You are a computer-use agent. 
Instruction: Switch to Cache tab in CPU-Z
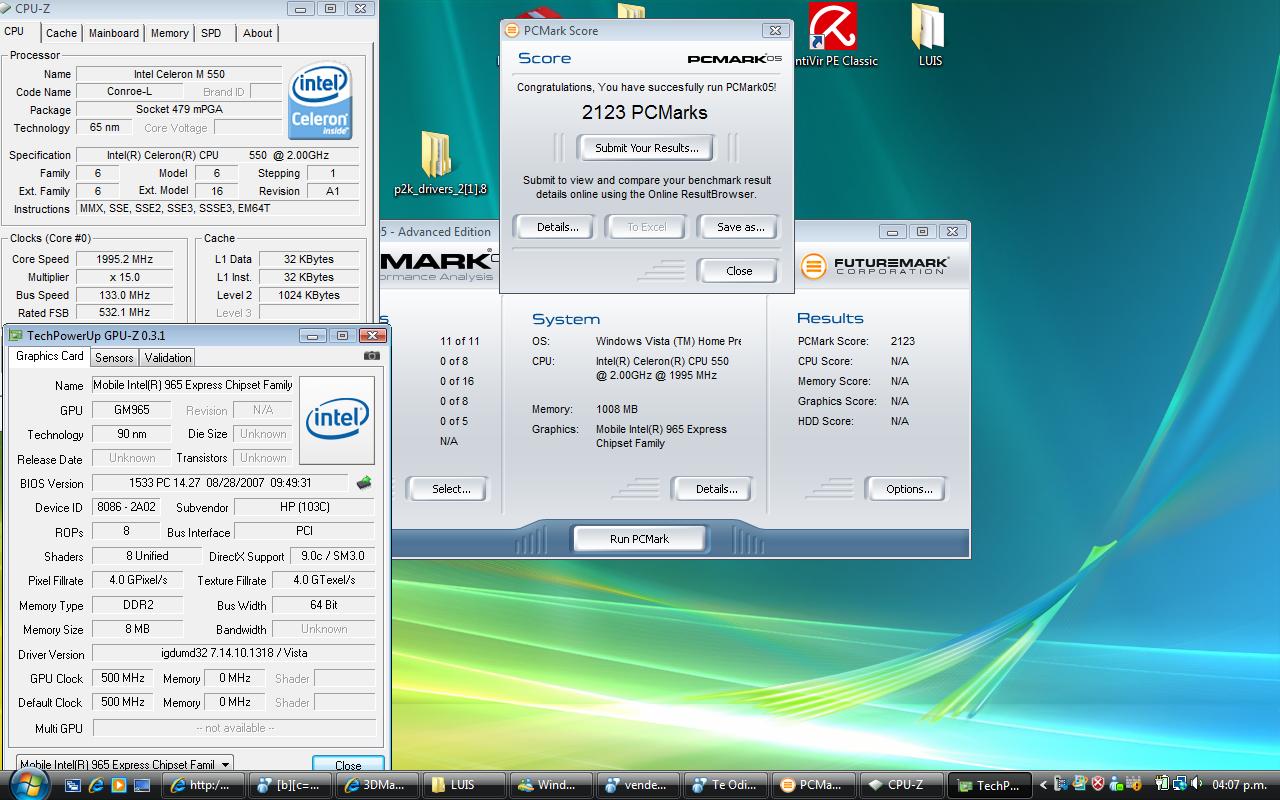pos(61,33)
